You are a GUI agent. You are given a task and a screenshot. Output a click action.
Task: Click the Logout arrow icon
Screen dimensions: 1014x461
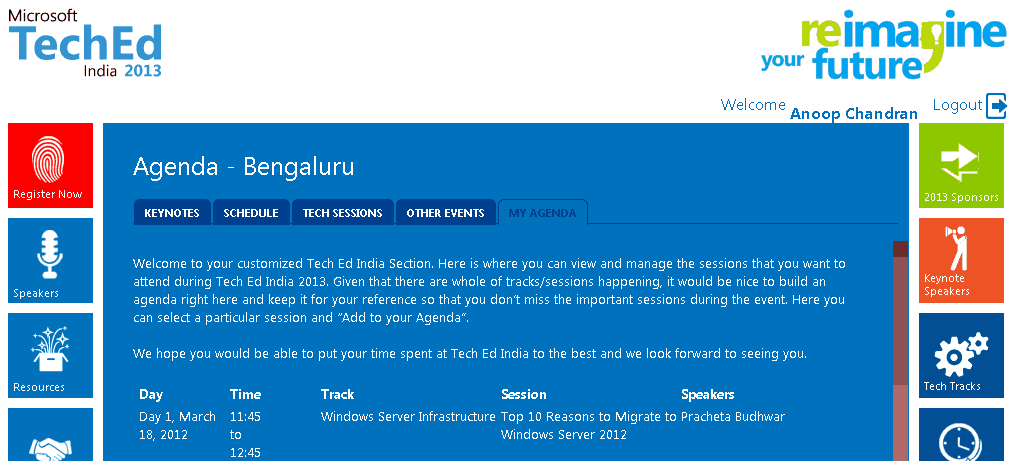tap(997, 106)
